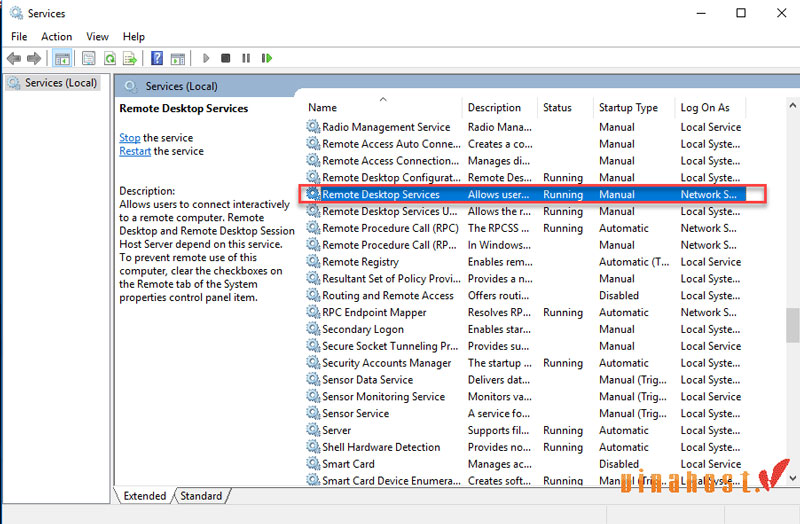Select Sensor Data Service row
The height and width of the screenshot is (524, 800).
tap(524, 380)
